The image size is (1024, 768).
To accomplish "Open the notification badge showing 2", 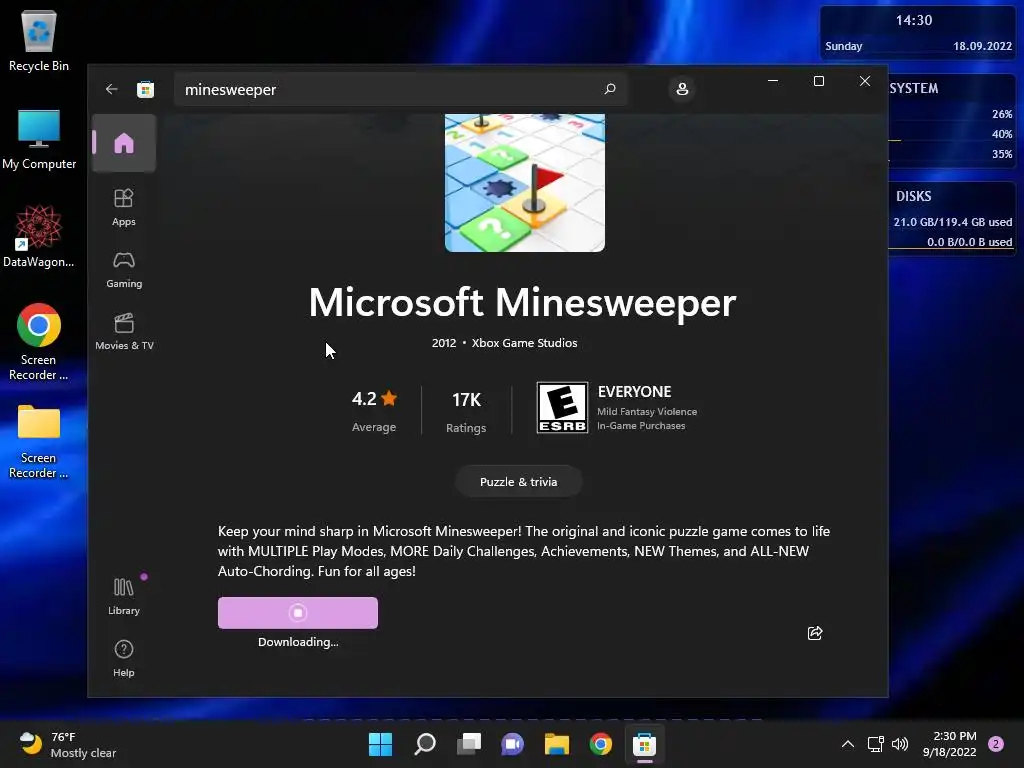I will click(996, 744).
